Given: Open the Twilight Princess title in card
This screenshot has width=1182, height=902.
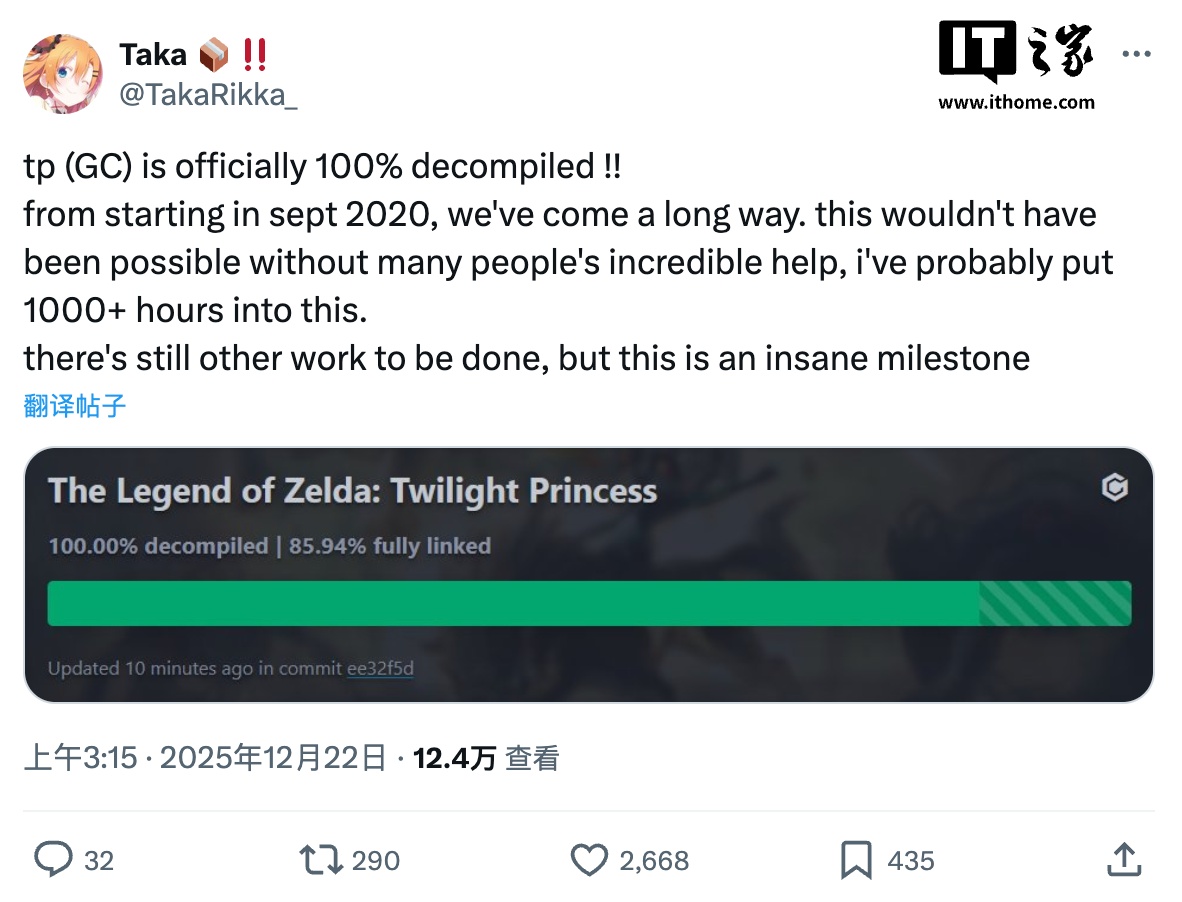Looking at the screenshot, I should click(352, 491).
